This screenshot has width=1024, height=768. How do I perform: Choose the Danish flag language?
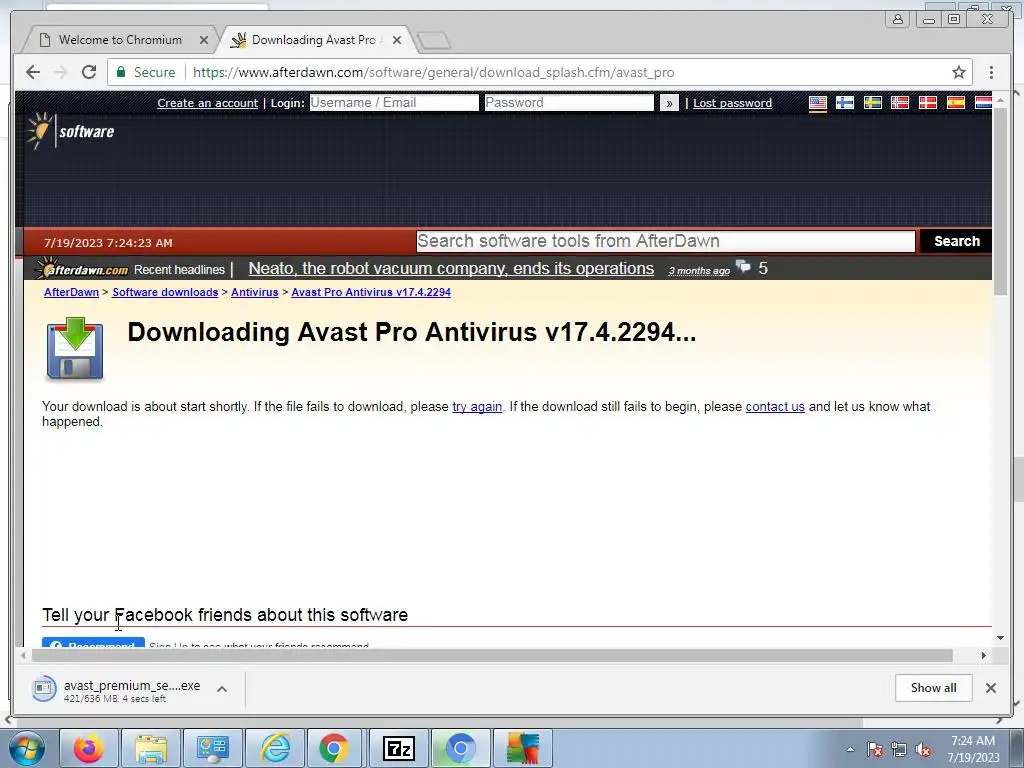927,103
